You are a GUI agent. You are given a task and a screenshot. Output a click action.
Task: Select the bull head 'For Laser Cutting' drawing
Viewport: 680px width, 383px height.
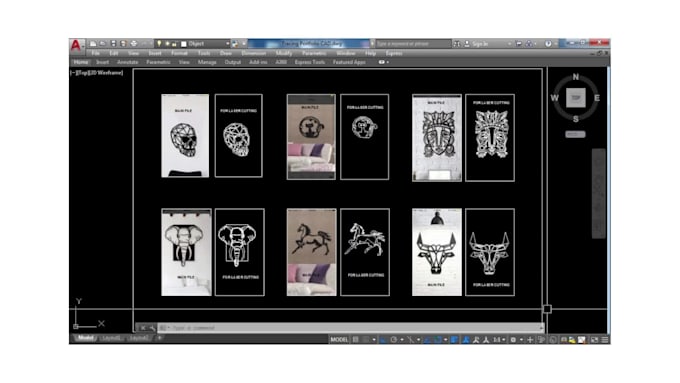[x=490, y=252]
